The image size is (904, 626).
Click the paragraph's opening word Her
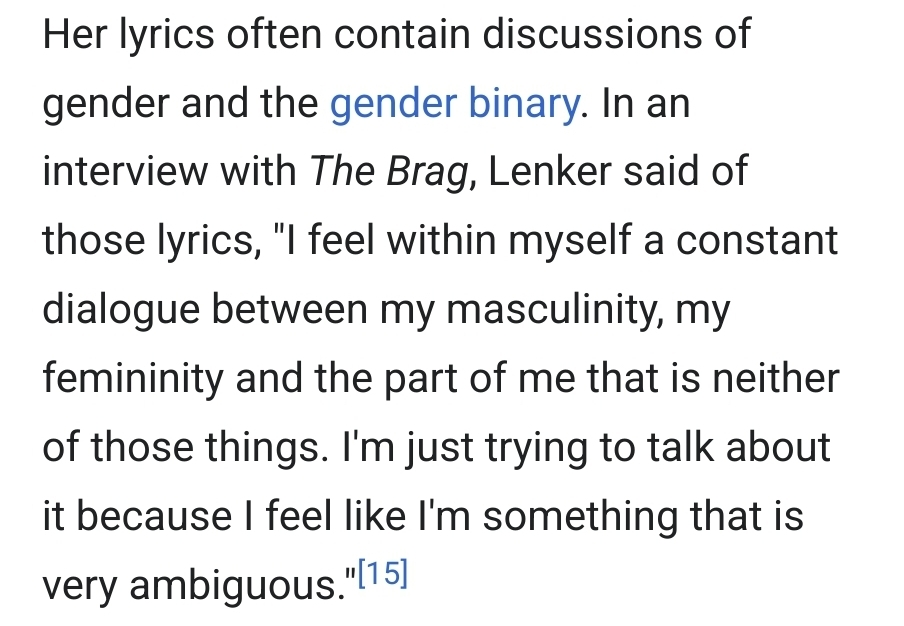[76, 34]
